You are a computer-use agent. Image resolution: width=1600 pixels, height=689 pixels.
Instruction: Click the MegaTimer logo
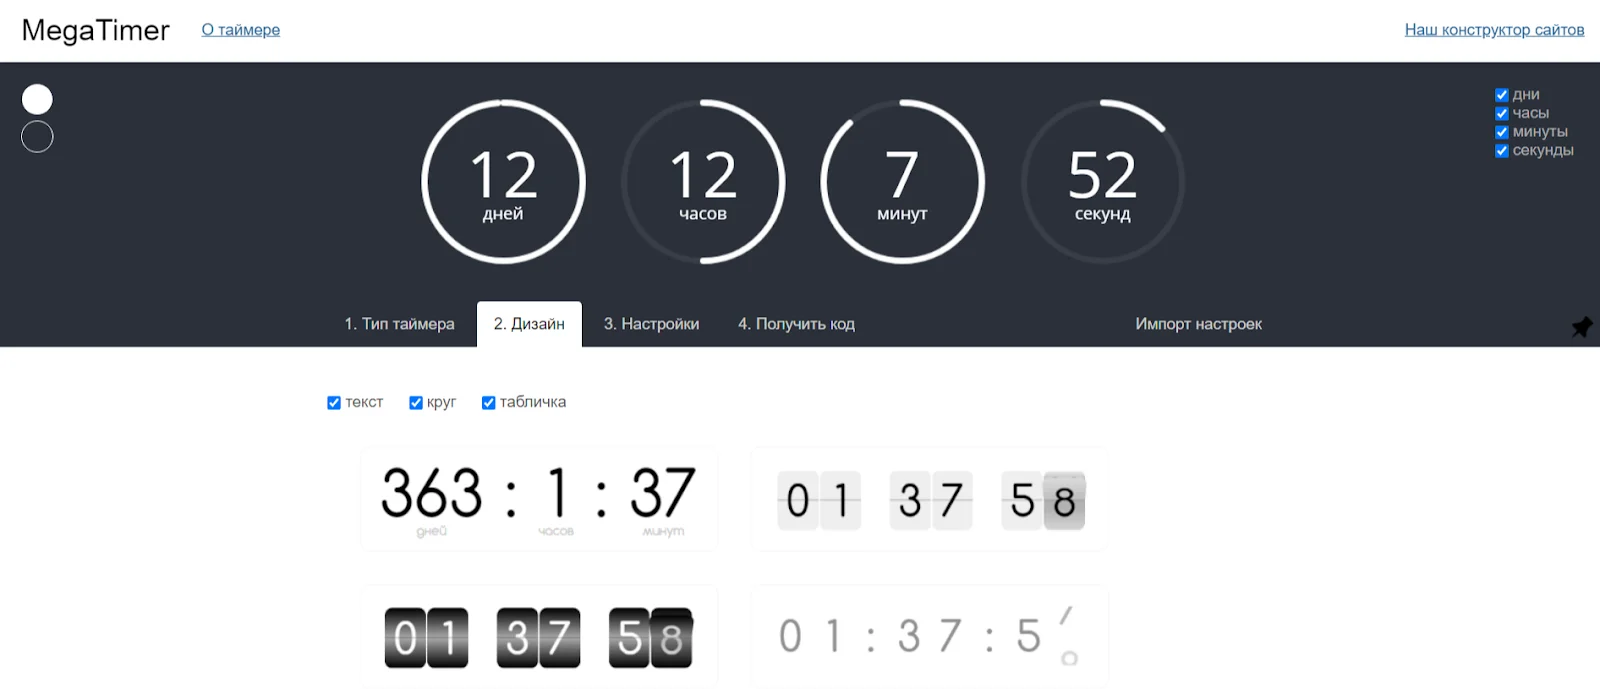pyautogui.click(x=96, y=30)
